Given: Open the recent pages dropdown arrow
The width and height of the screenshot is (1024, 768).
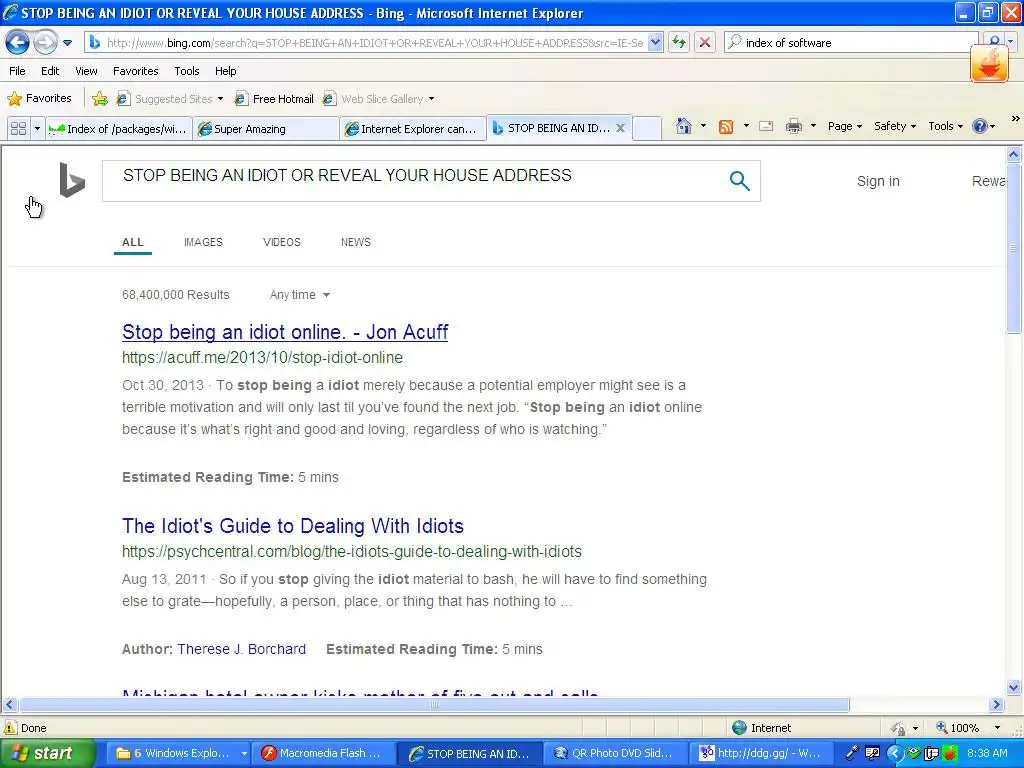Looking at the screenshot, I should tap(67, 43).
